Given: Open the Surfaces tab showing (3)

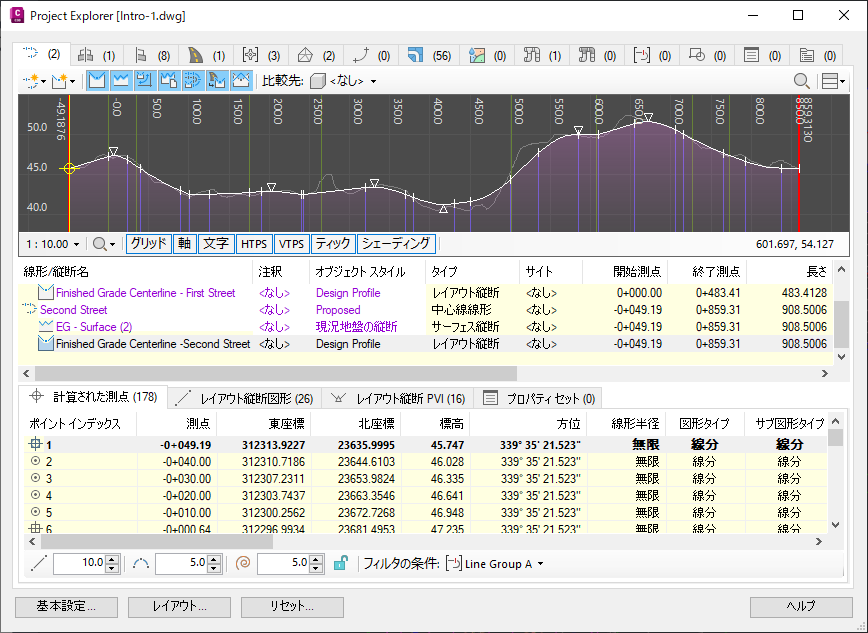Looking at the screenshot, I should (x=261, y=54).
